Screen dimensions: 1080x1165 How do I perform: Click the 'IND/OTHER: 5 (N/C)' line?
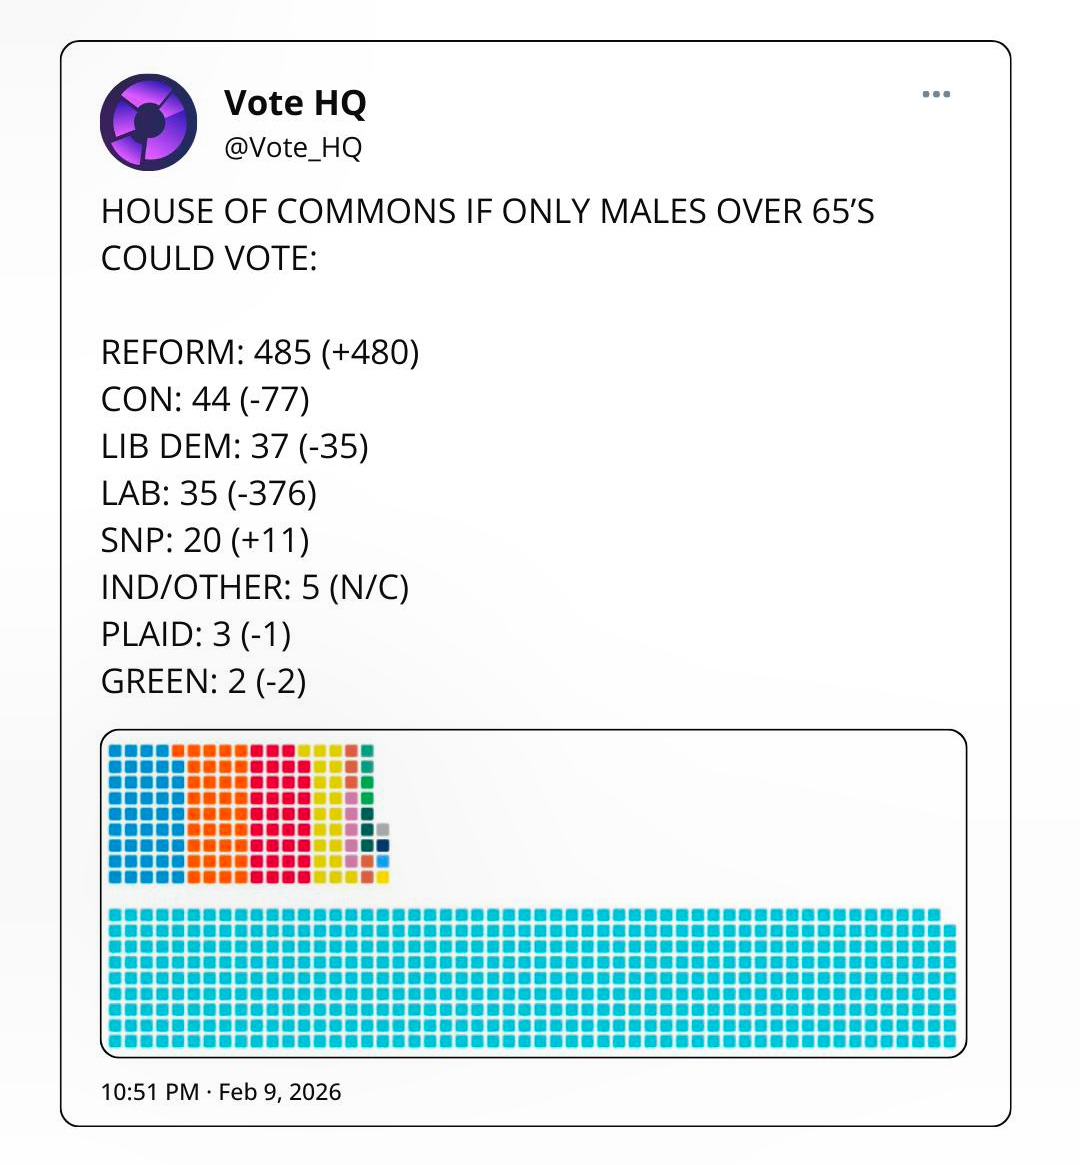(x=255, y=588)
